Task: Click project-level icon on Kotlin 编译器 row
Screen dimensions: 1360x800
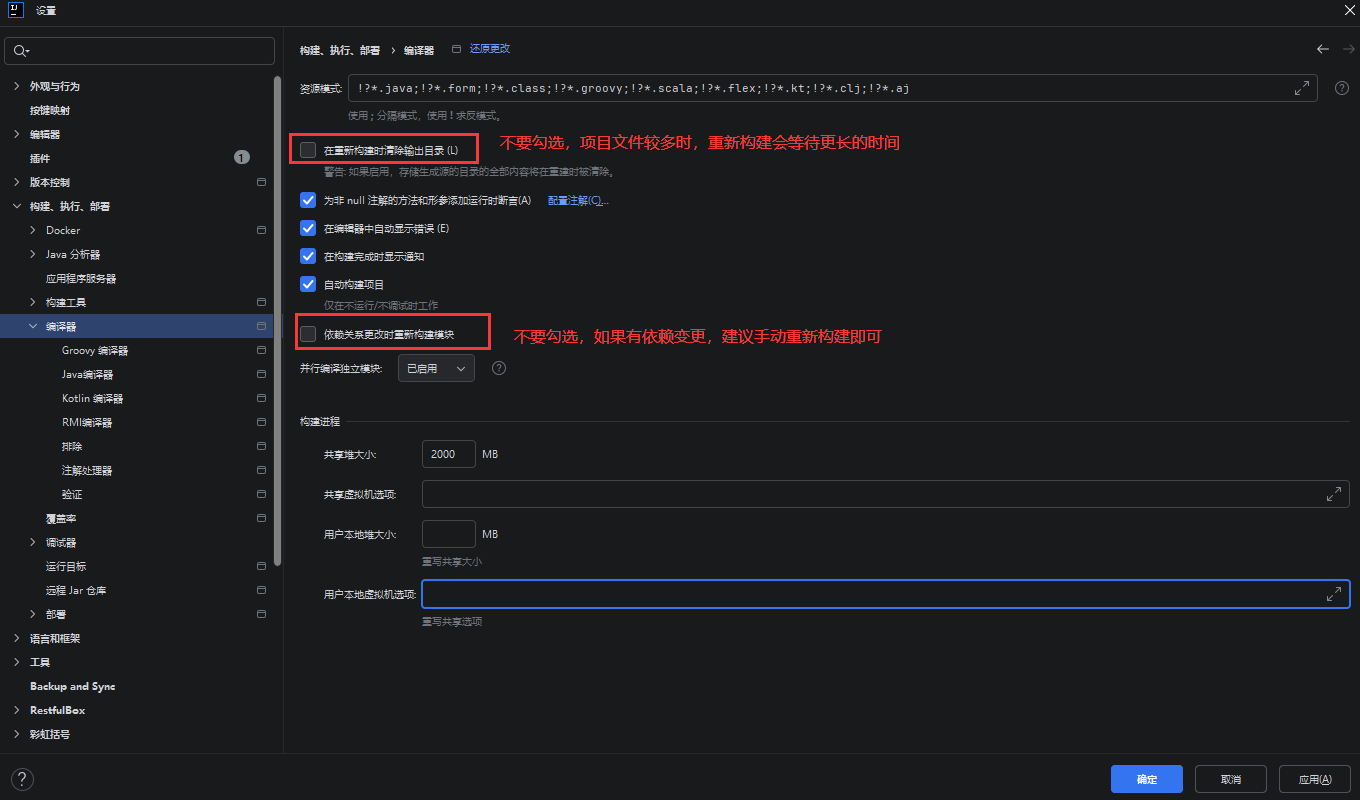Action: [x=261, y=398]
